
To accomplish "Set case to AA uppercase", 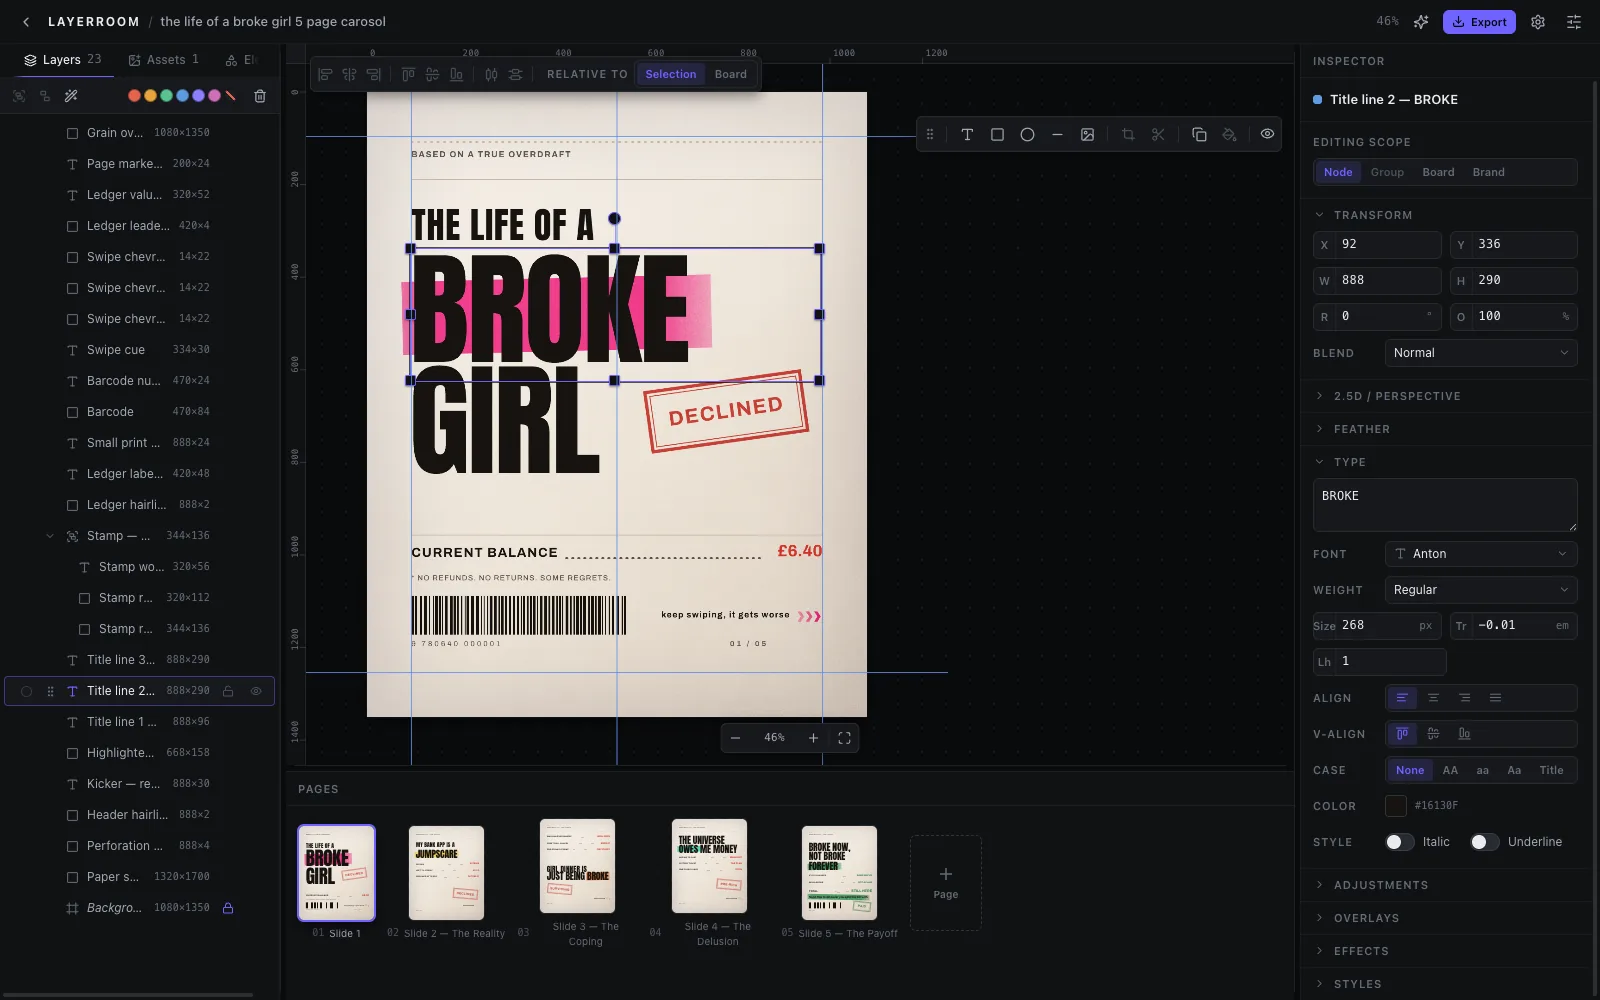I will (x=1450, y=770).
